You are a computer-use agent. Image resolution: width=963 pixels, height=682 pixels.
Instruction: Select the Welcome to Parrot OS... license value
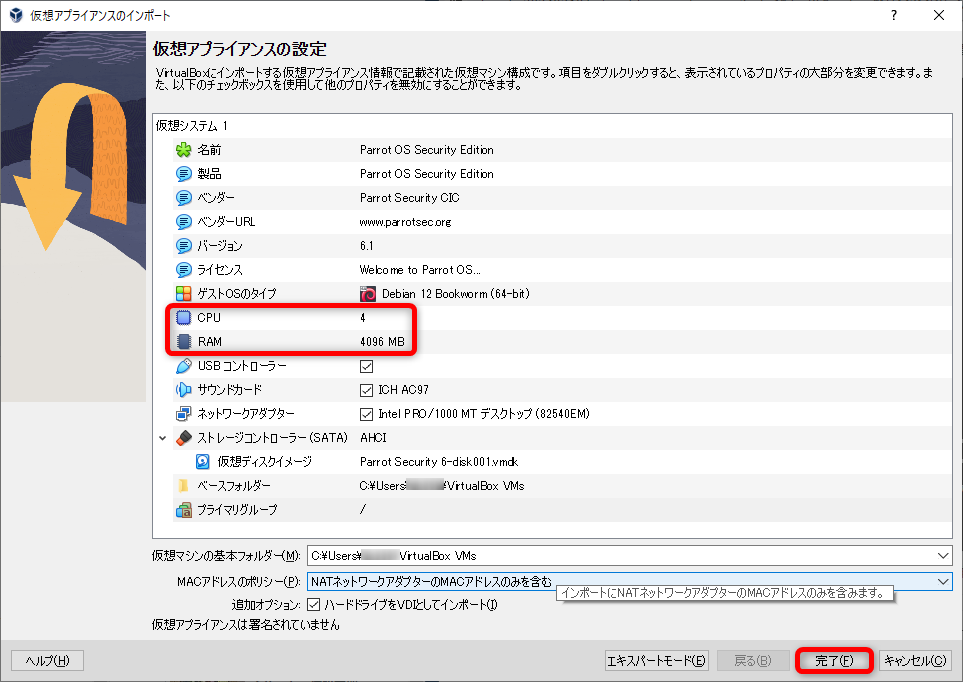[420, 270]
